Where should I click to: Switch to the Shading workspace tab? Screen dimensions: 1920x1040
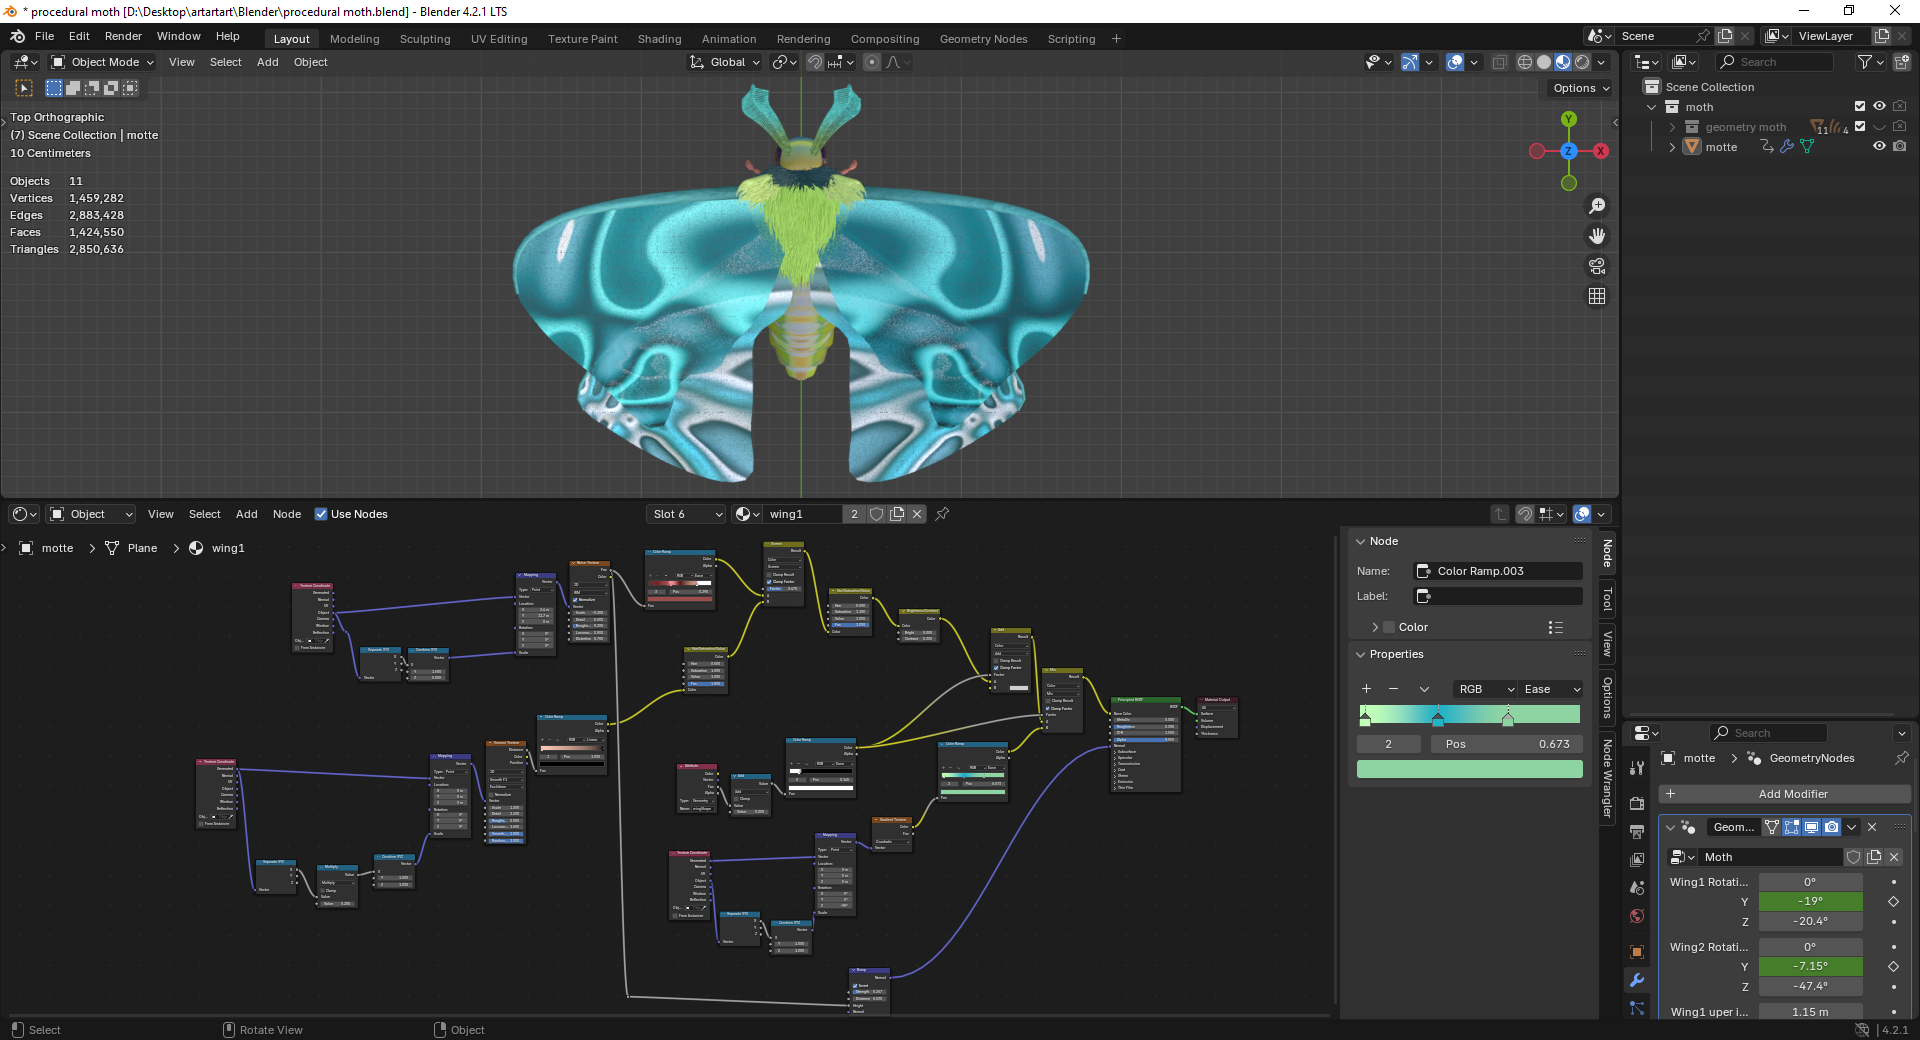(x=659, y=39)
